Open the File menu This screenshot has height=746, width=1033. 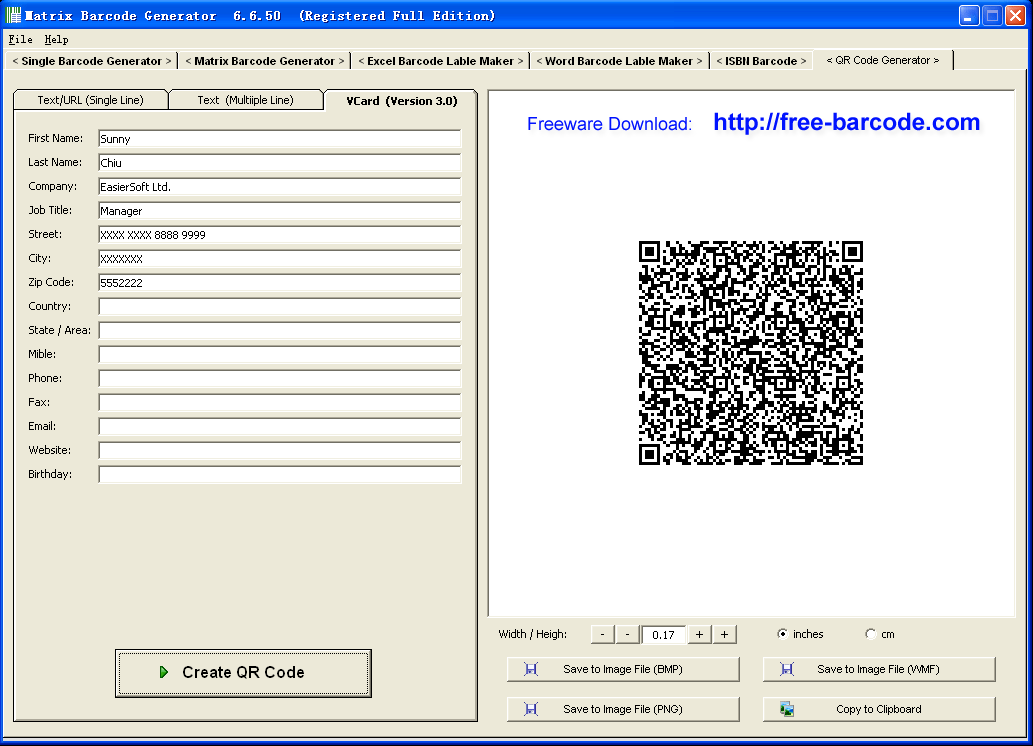(20, 40)
